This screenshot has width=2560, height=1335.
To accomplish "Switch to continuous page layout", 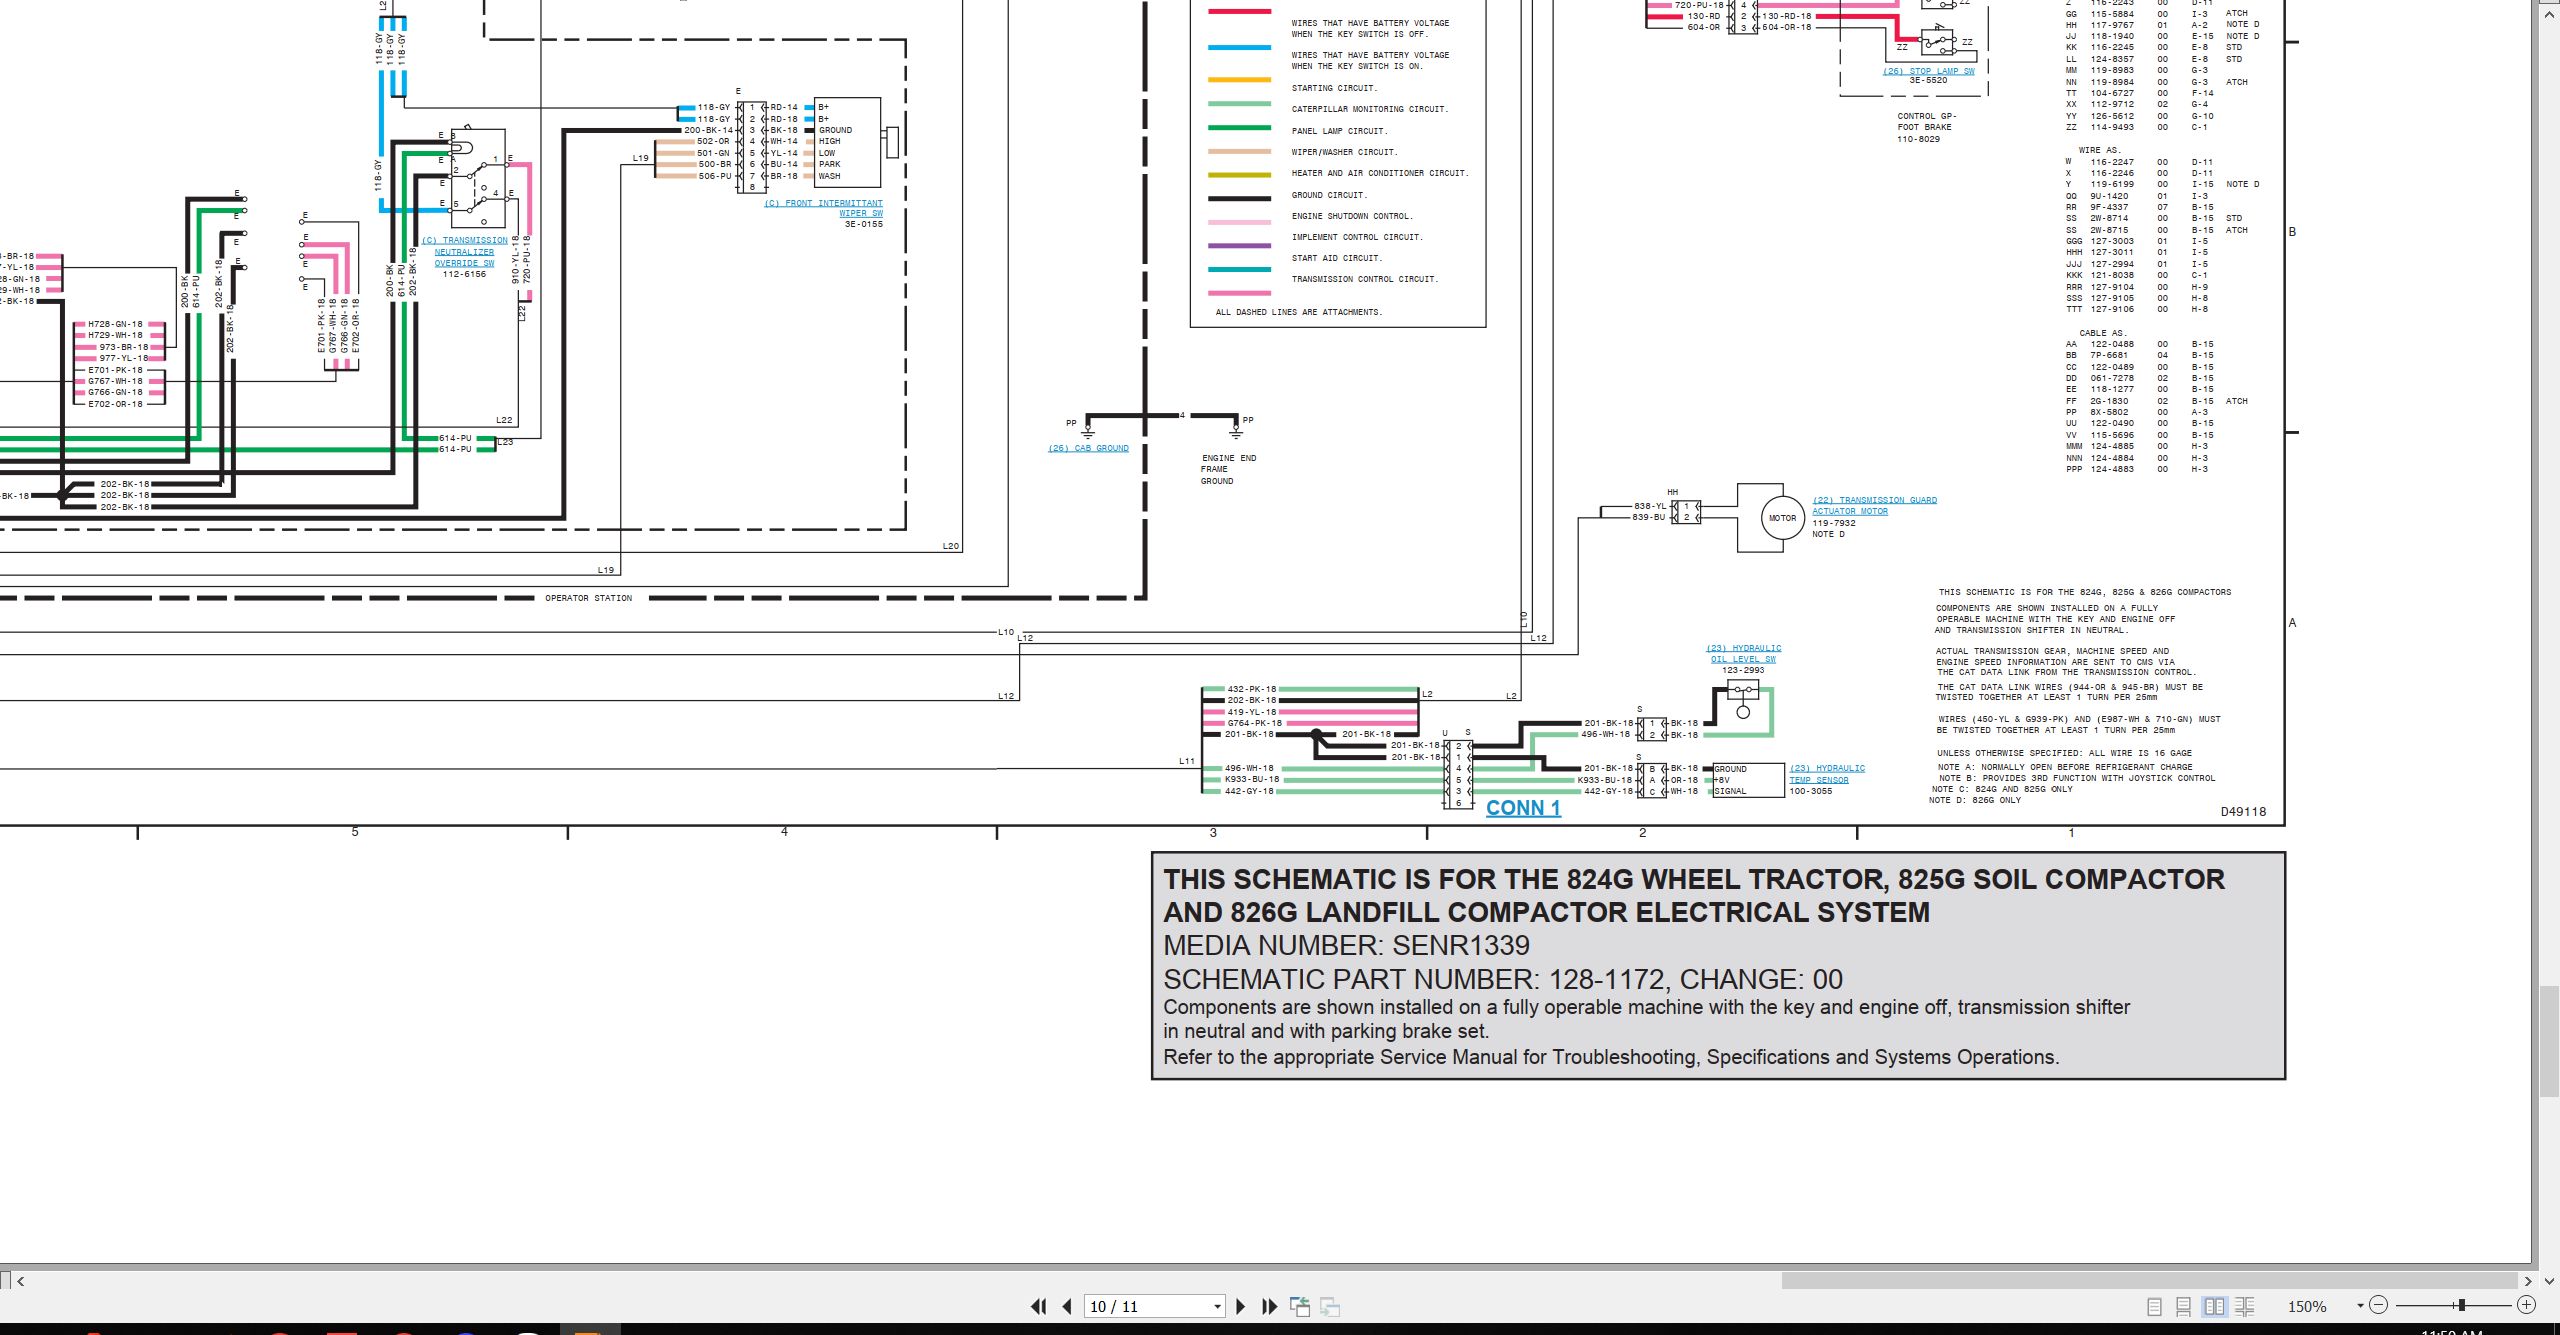I will coord(2184,1306).
